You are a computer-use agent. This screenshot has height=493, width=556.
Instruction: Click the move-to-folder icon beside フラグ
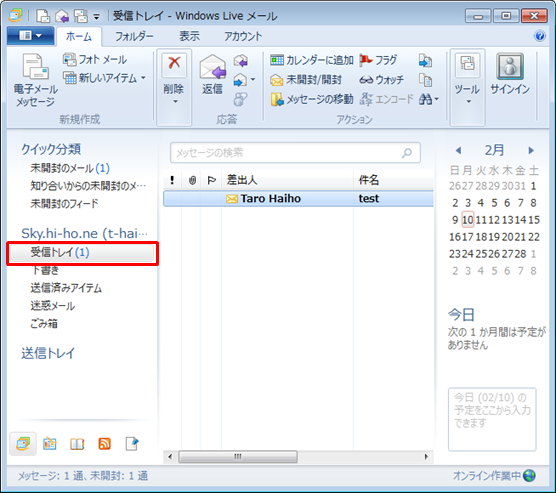(426, 61)
